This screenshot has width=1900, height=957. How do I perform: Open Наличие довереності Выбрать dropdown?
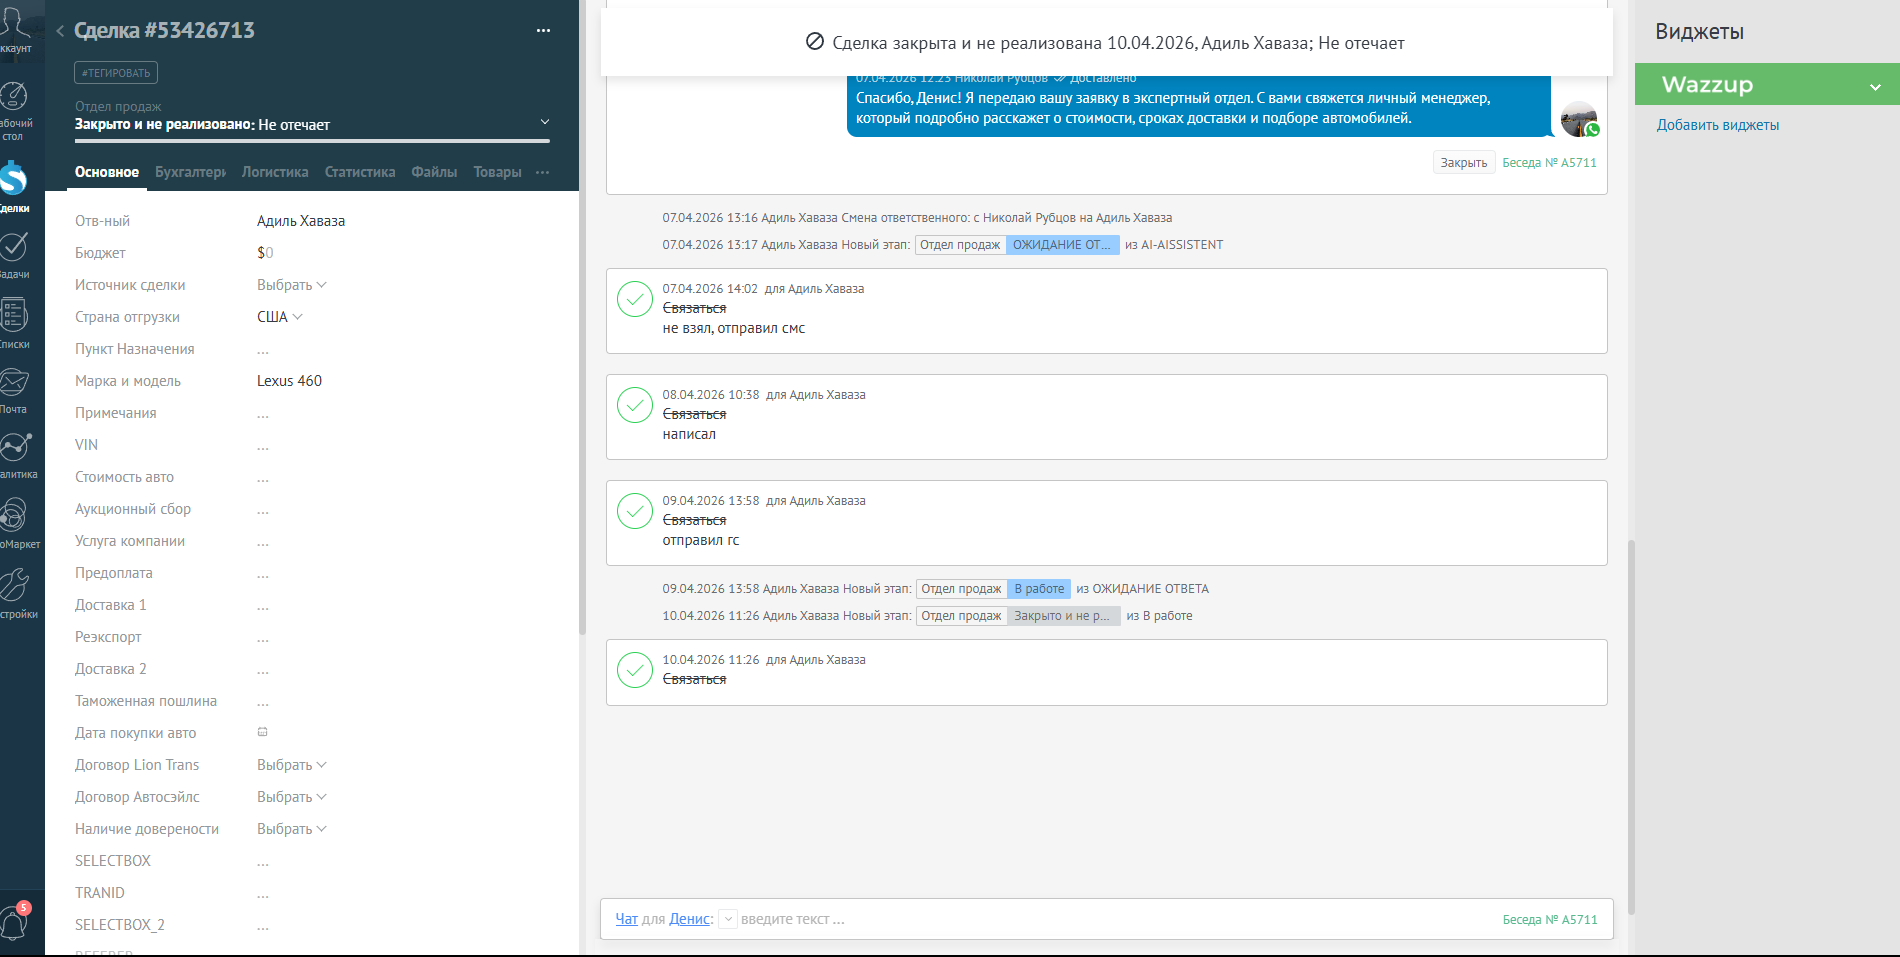292,829
